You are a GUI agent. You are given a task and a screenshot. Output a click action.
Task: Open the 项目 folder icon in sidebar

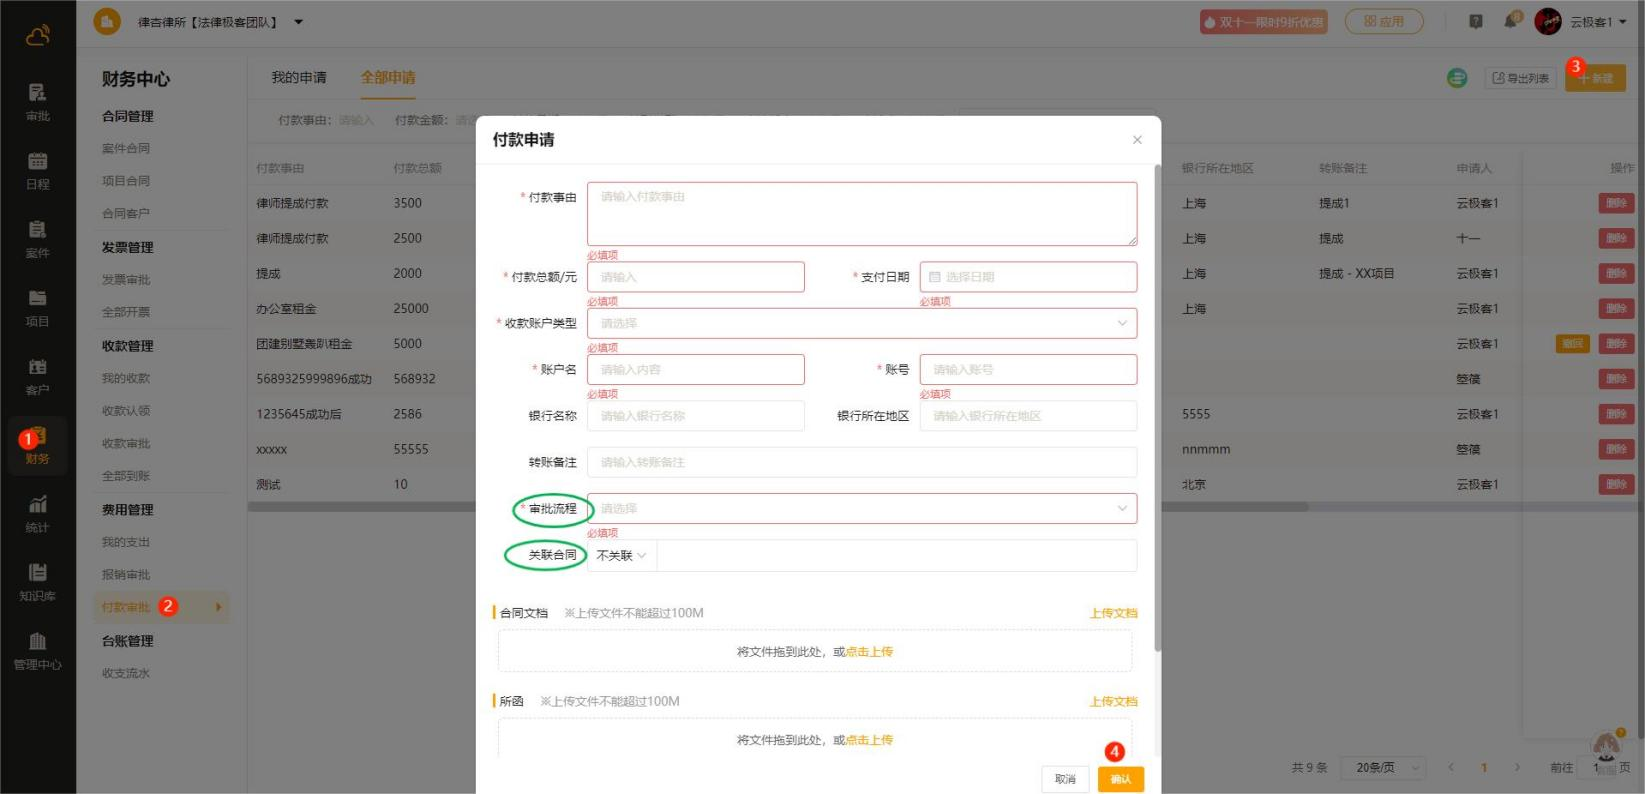(x=37, y=306)
